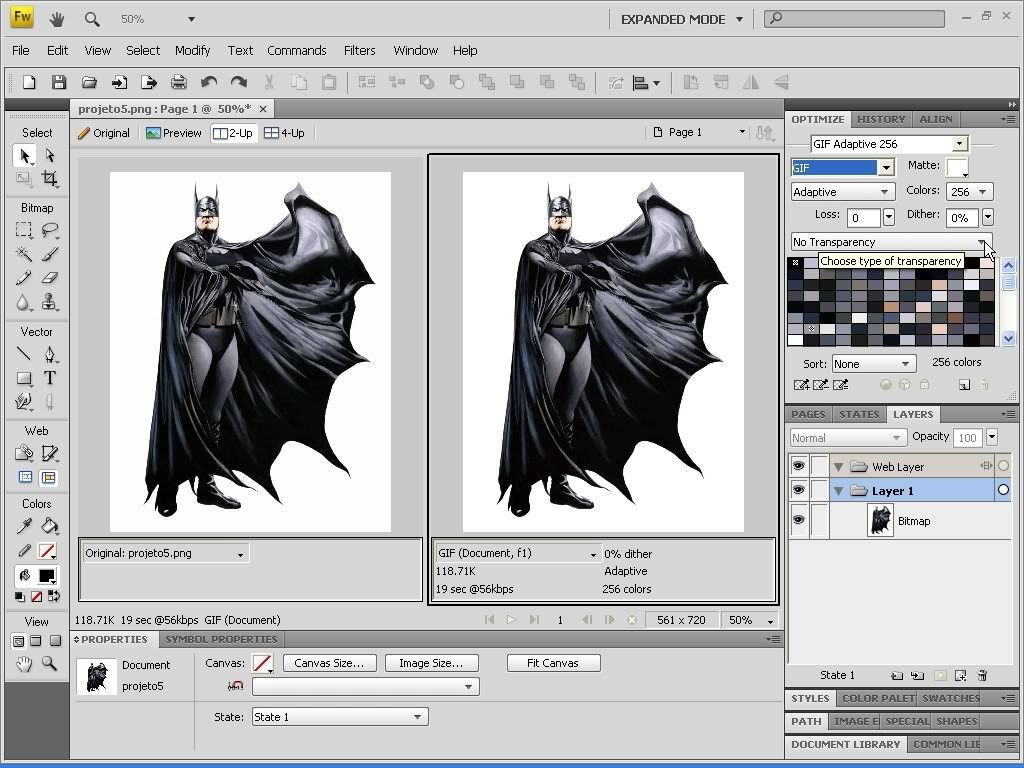Select the Magic Wand tool

coord(24,253)
